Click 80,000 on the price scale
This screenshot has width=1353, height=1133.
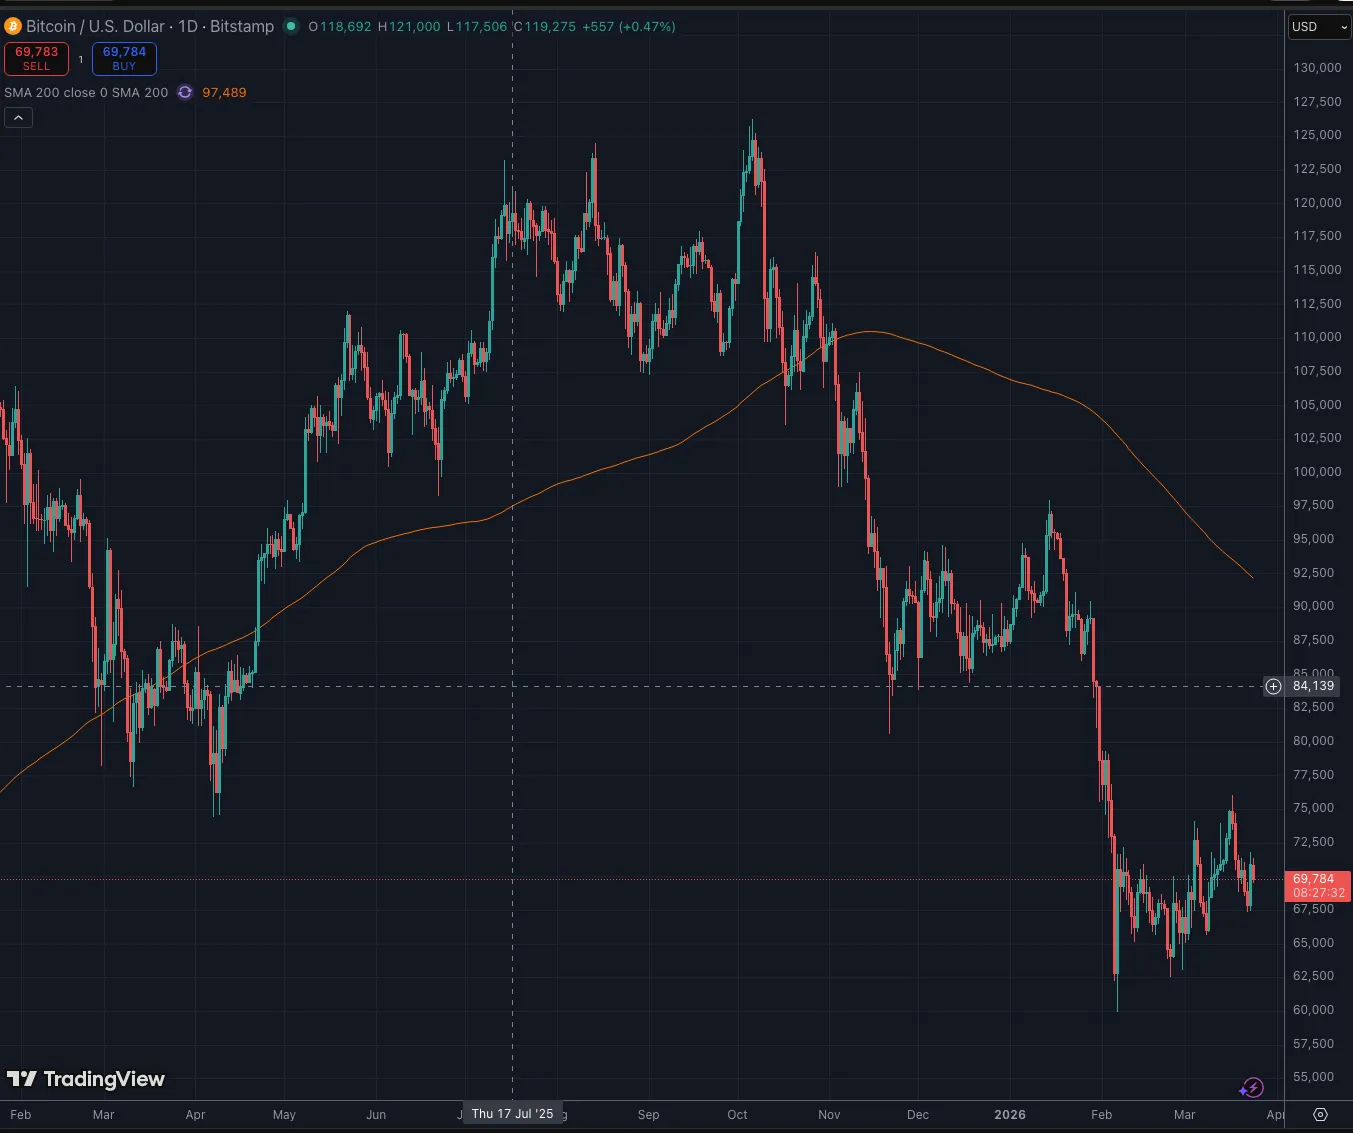[x=1313, y=741]
